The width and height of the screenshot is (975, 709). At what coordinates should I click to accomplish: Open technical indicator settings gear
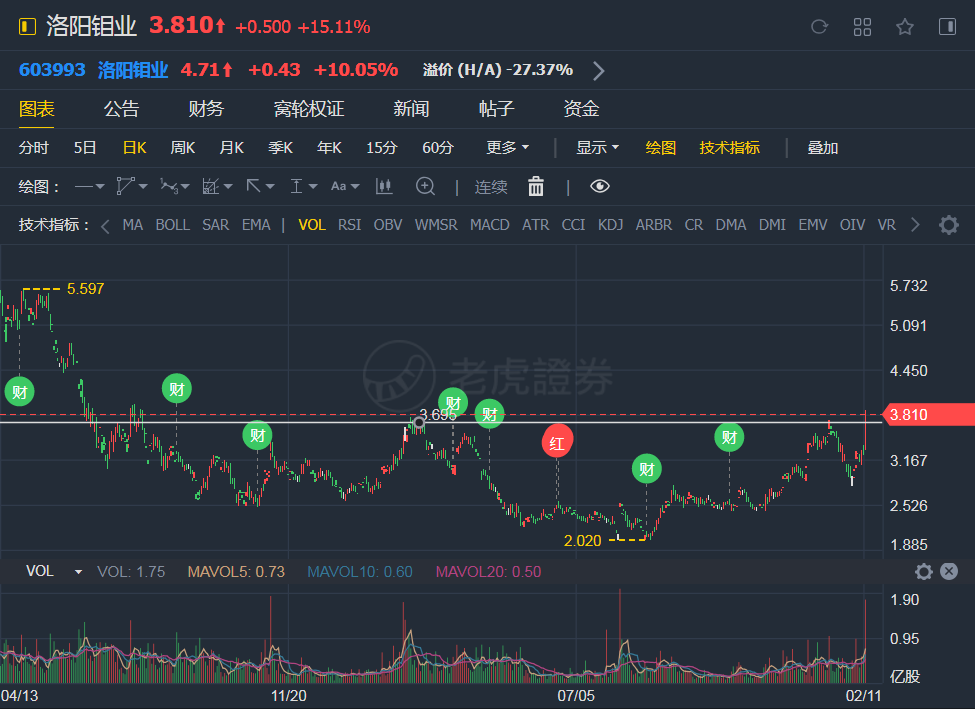[x=949, y=225]
